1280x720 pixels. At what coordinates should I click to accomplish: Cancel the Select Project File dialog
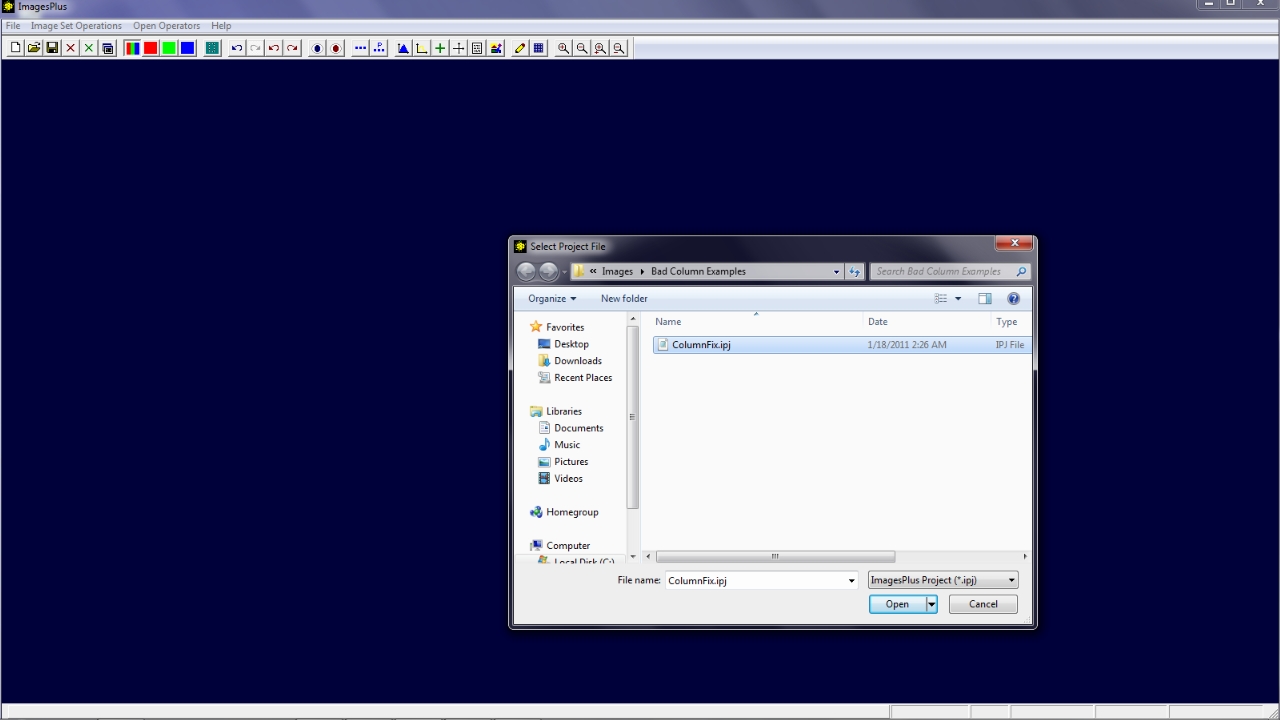click(983, 604)
